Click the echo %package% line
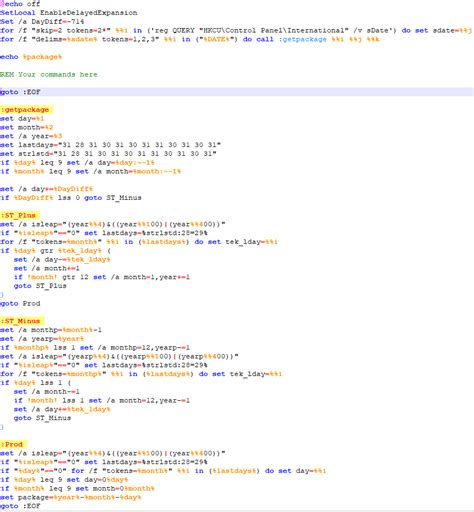 [31, 57]
